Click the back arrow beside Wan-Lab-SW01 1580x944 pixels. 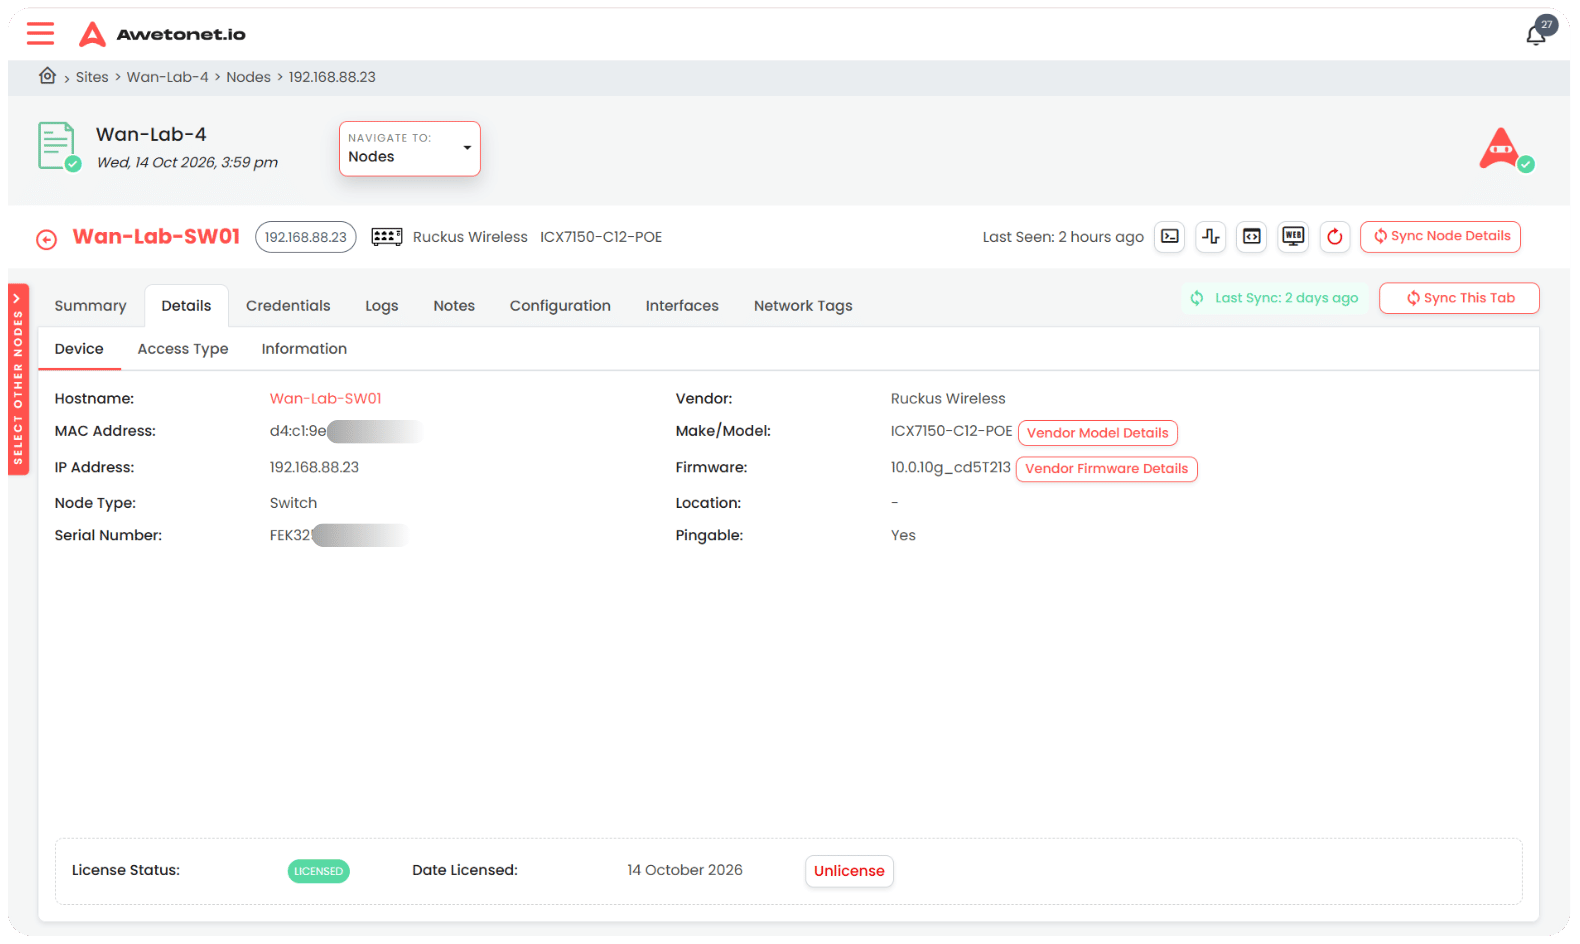pyautogui.click(x=46, y=239)
